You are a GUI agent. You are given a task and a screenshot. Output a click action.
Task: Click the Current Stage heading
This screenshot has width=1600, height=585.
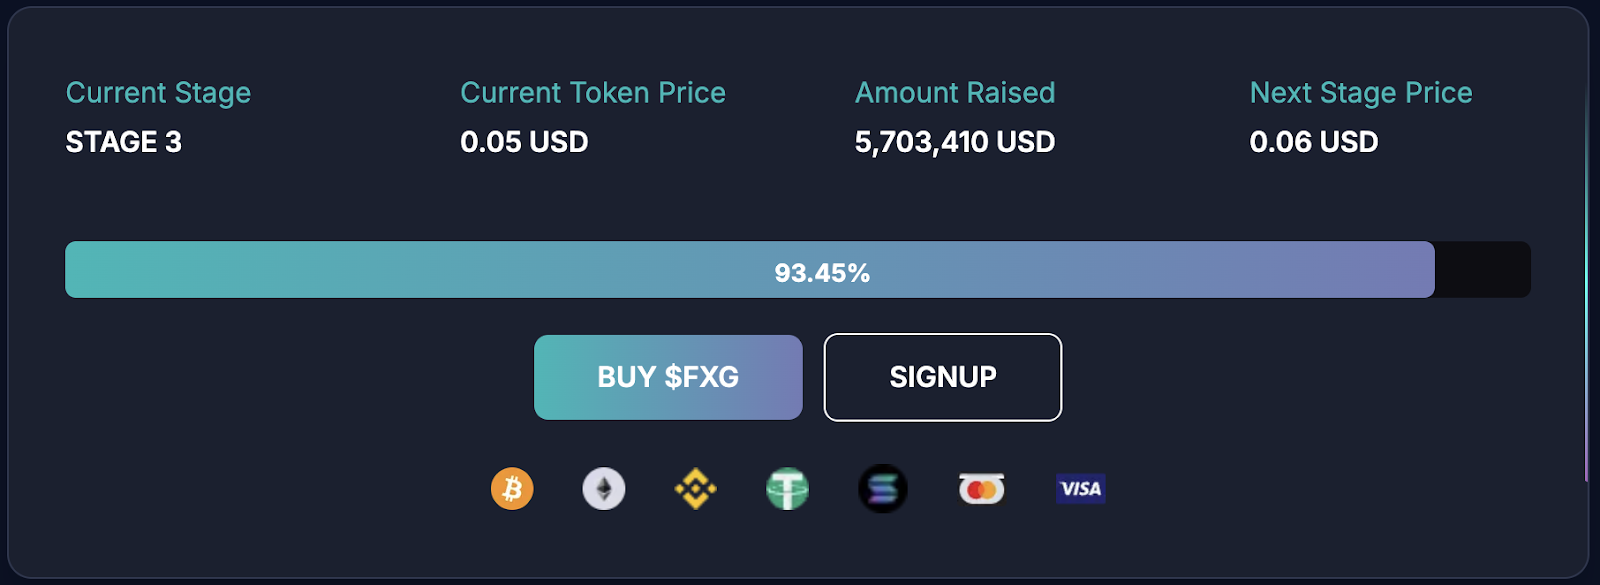(158, 93)
